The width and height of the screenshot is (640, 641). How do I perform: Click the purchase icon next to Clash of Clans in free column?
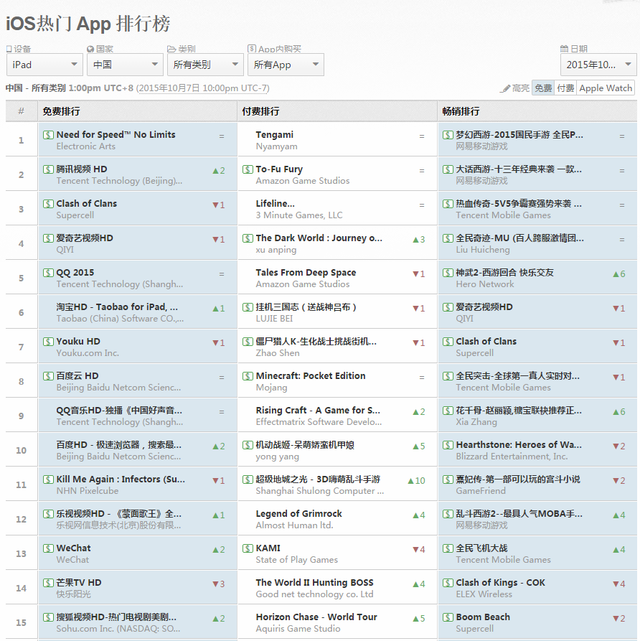click(48, 204)
